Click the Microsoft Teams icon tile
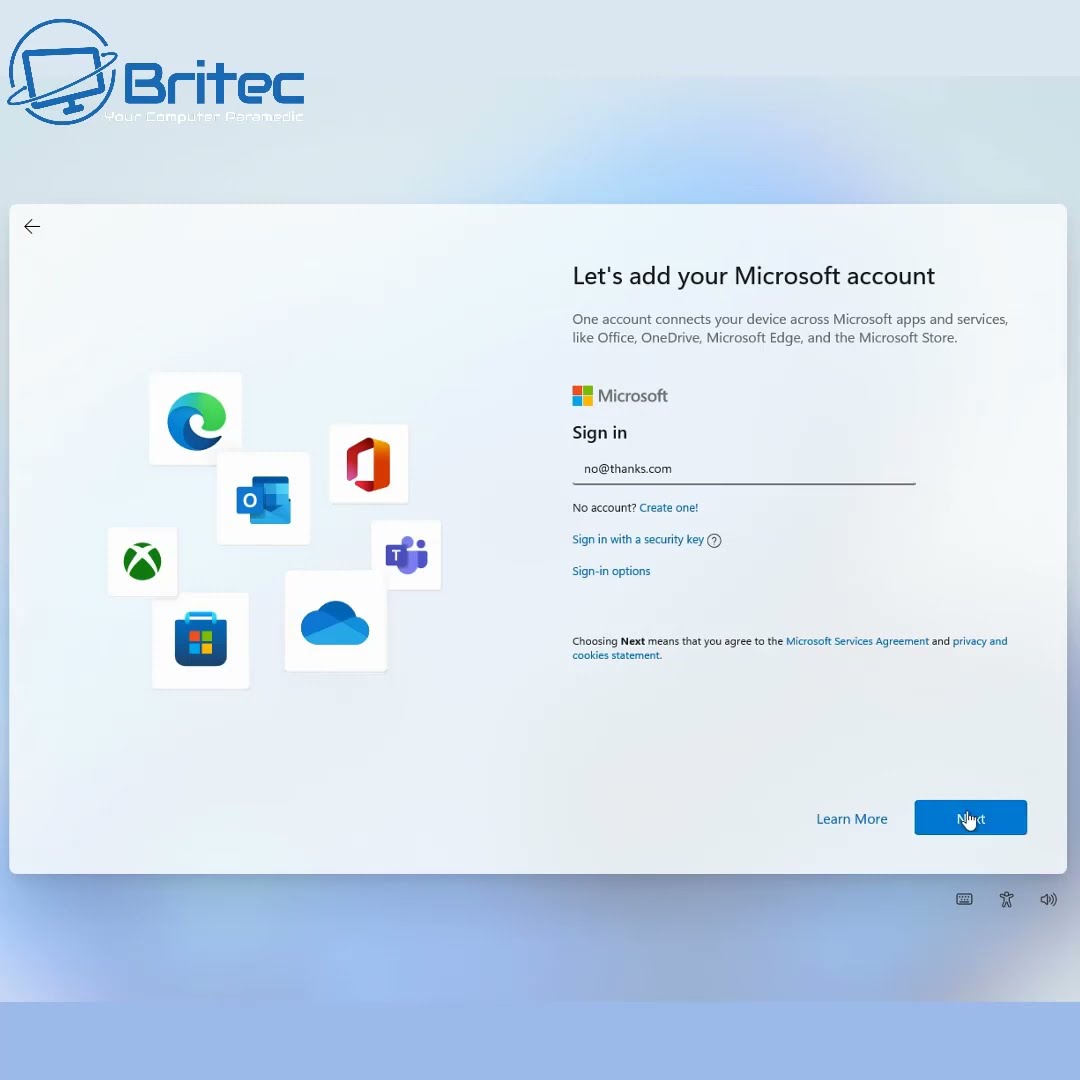 pos(406,554)
